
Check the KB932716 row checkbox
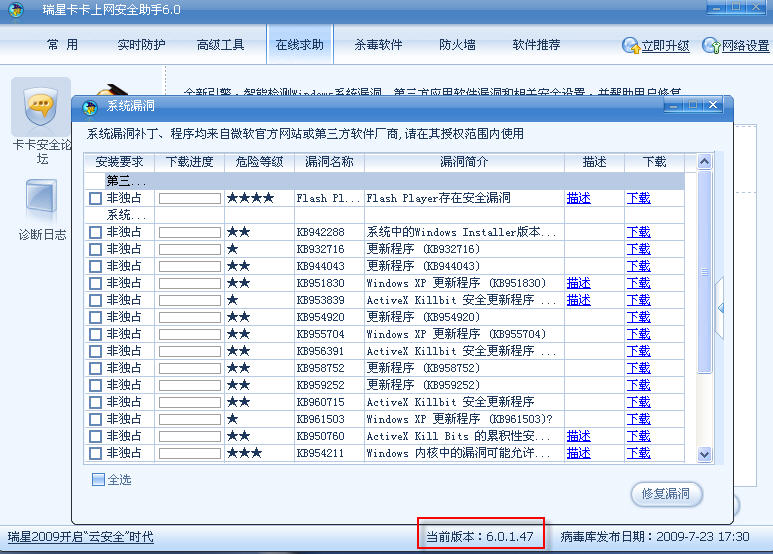pos(95,249)
